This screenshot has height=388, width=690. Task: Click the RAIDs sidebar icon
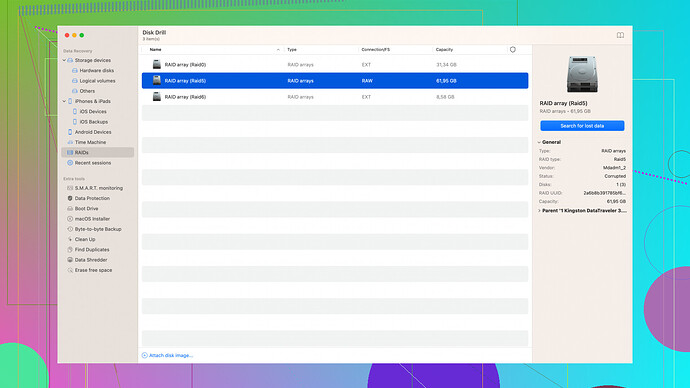(x=70, y=153)
